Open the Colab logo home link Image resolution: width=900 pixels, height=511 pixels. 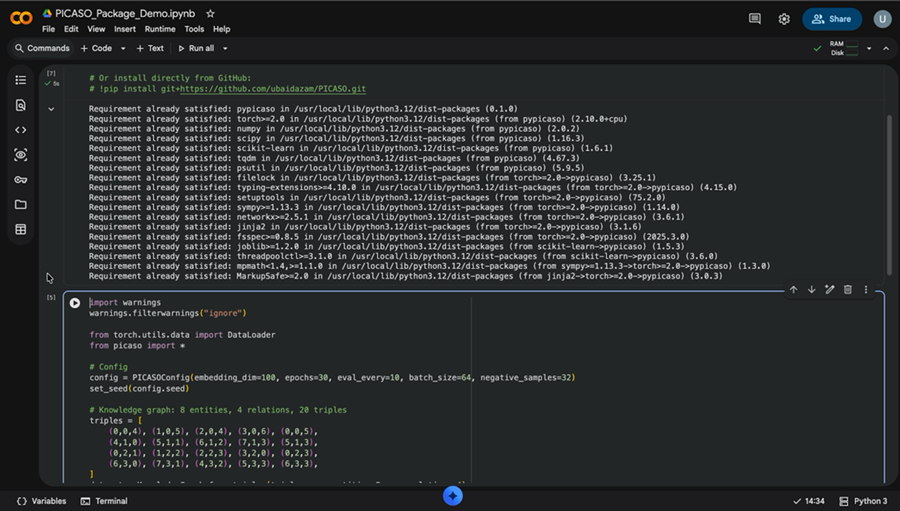coord(21,18)
